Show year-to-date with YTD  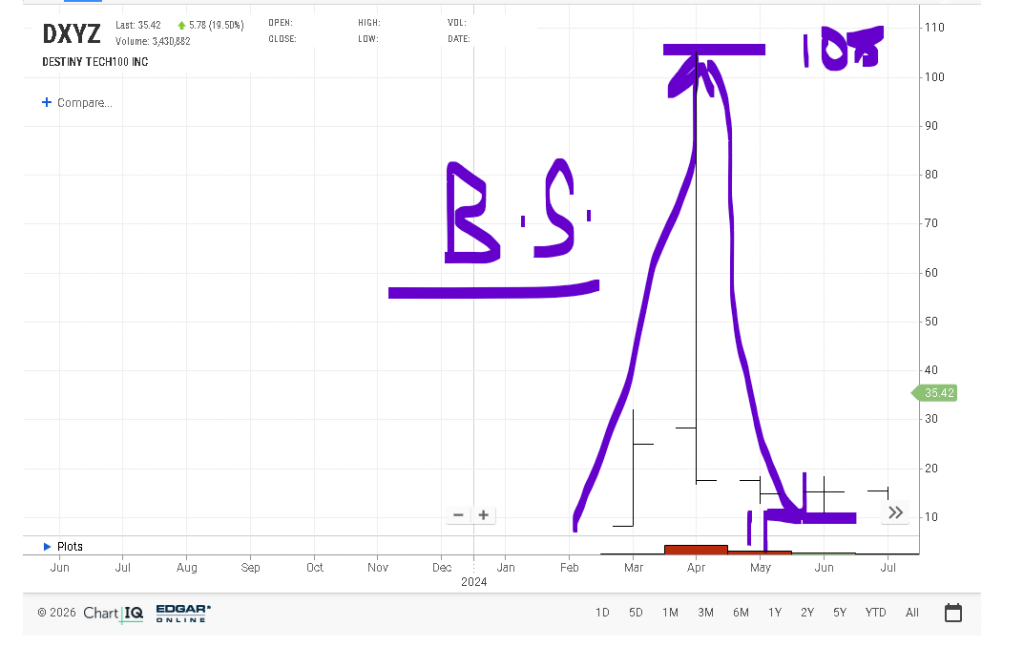pos(876,613)
